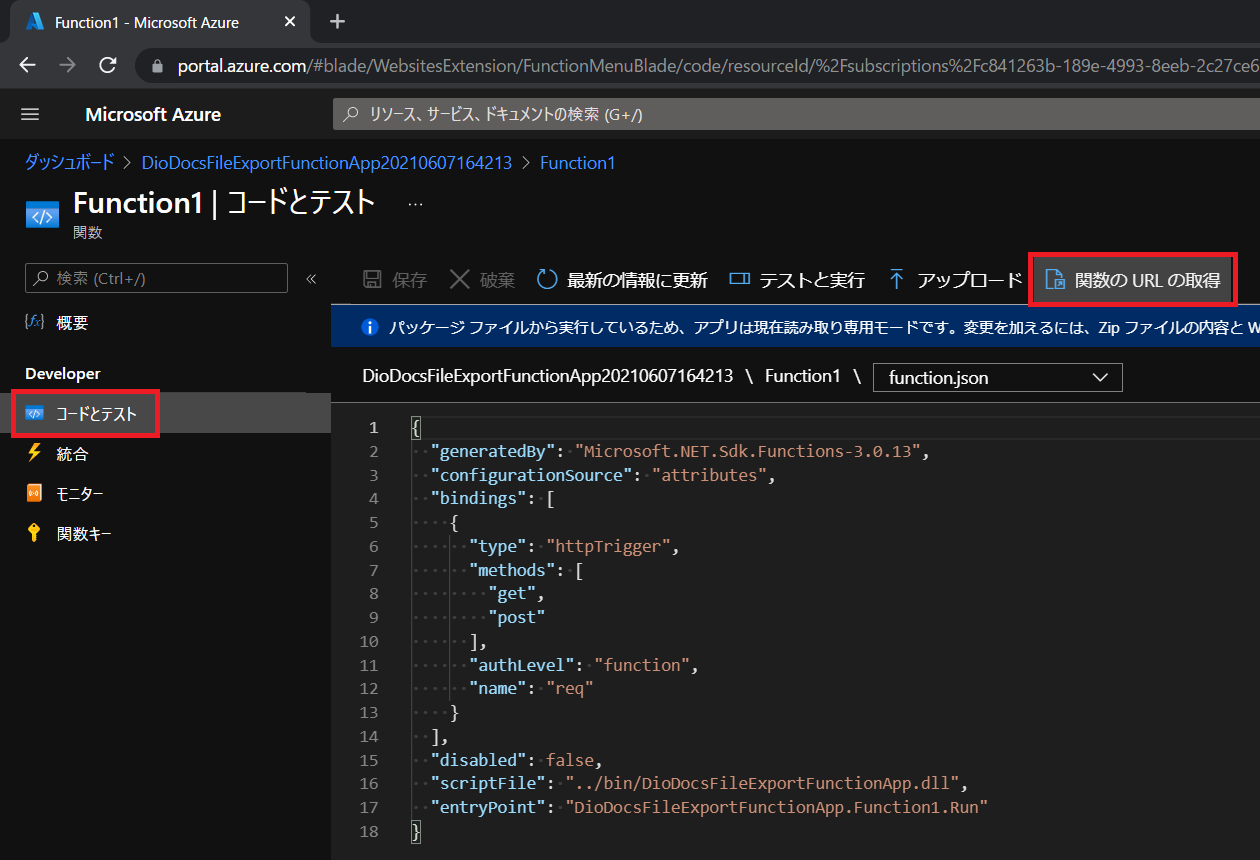
Task: Click the info icon in the blue banner
Action: (369, 327)
